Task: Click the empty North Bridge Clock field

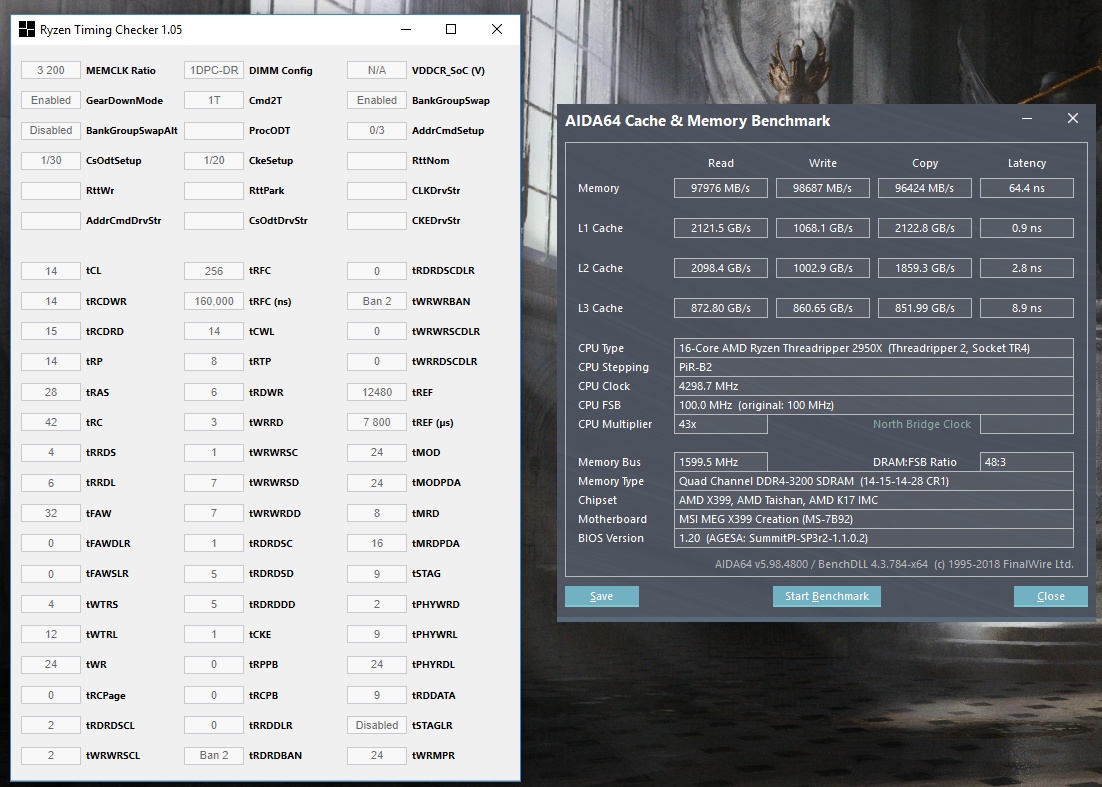Action: 1027,424
